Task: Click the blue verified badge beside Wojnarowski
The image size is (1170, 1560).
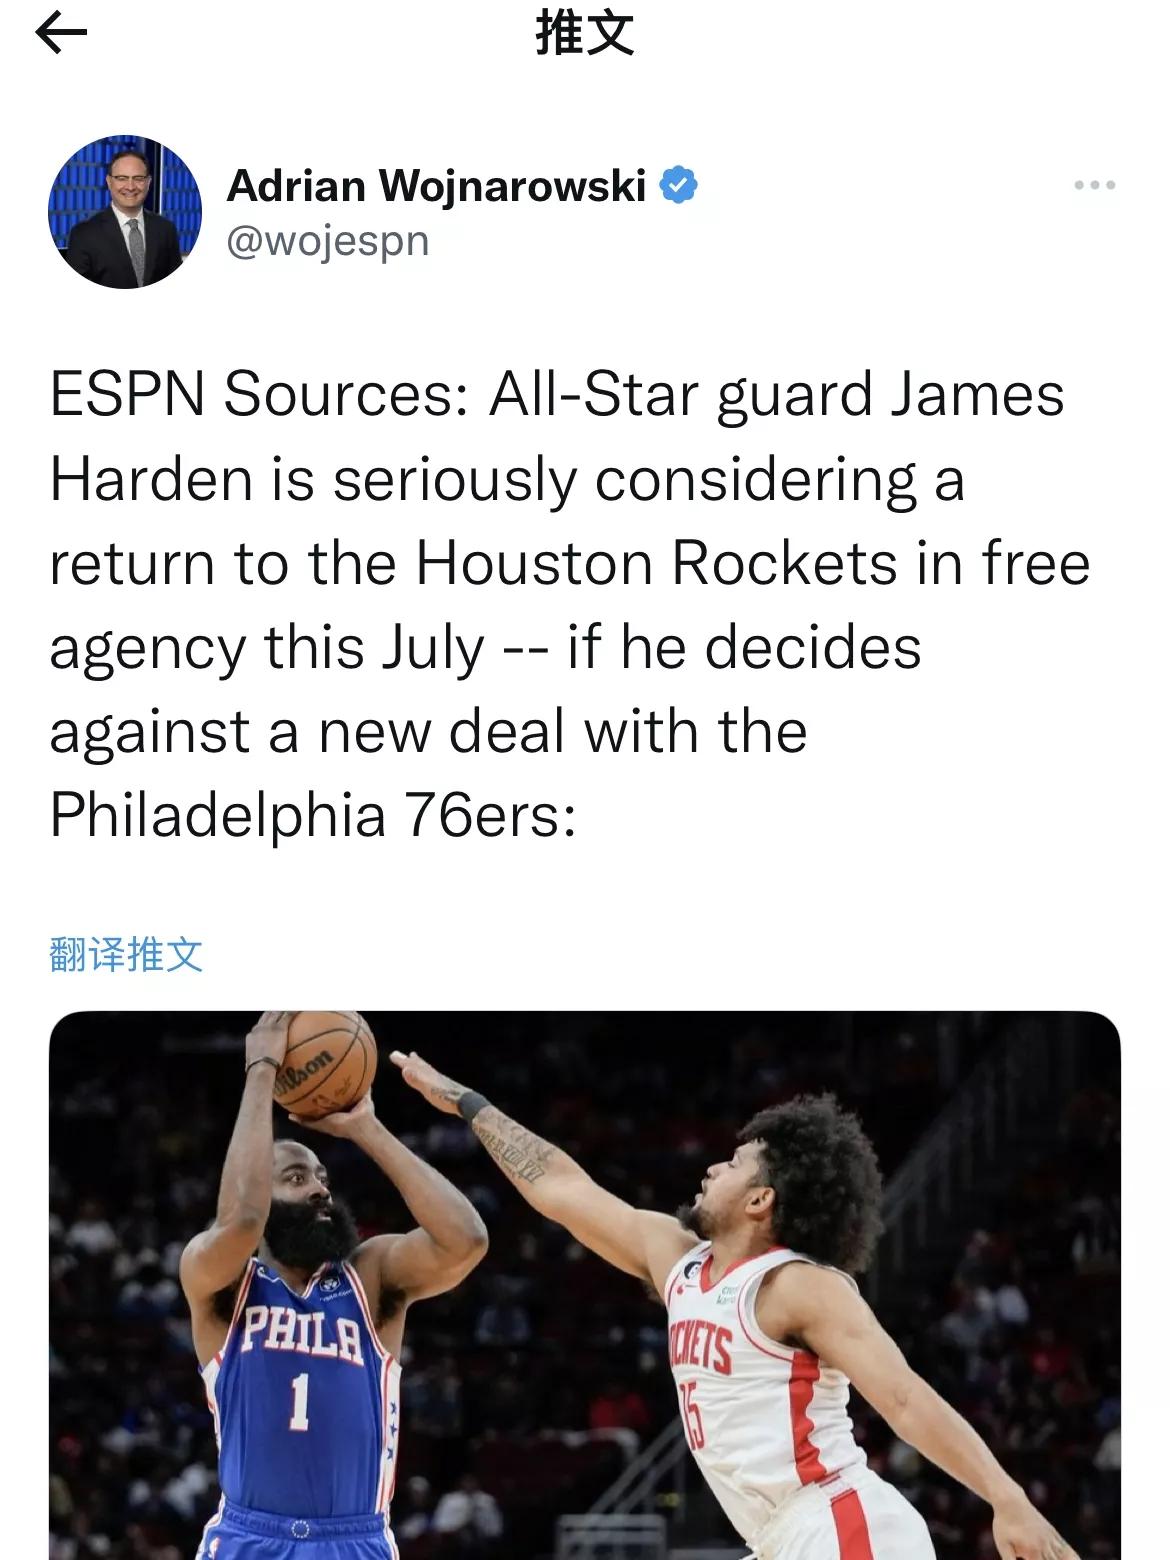Action: coord(679,185)
